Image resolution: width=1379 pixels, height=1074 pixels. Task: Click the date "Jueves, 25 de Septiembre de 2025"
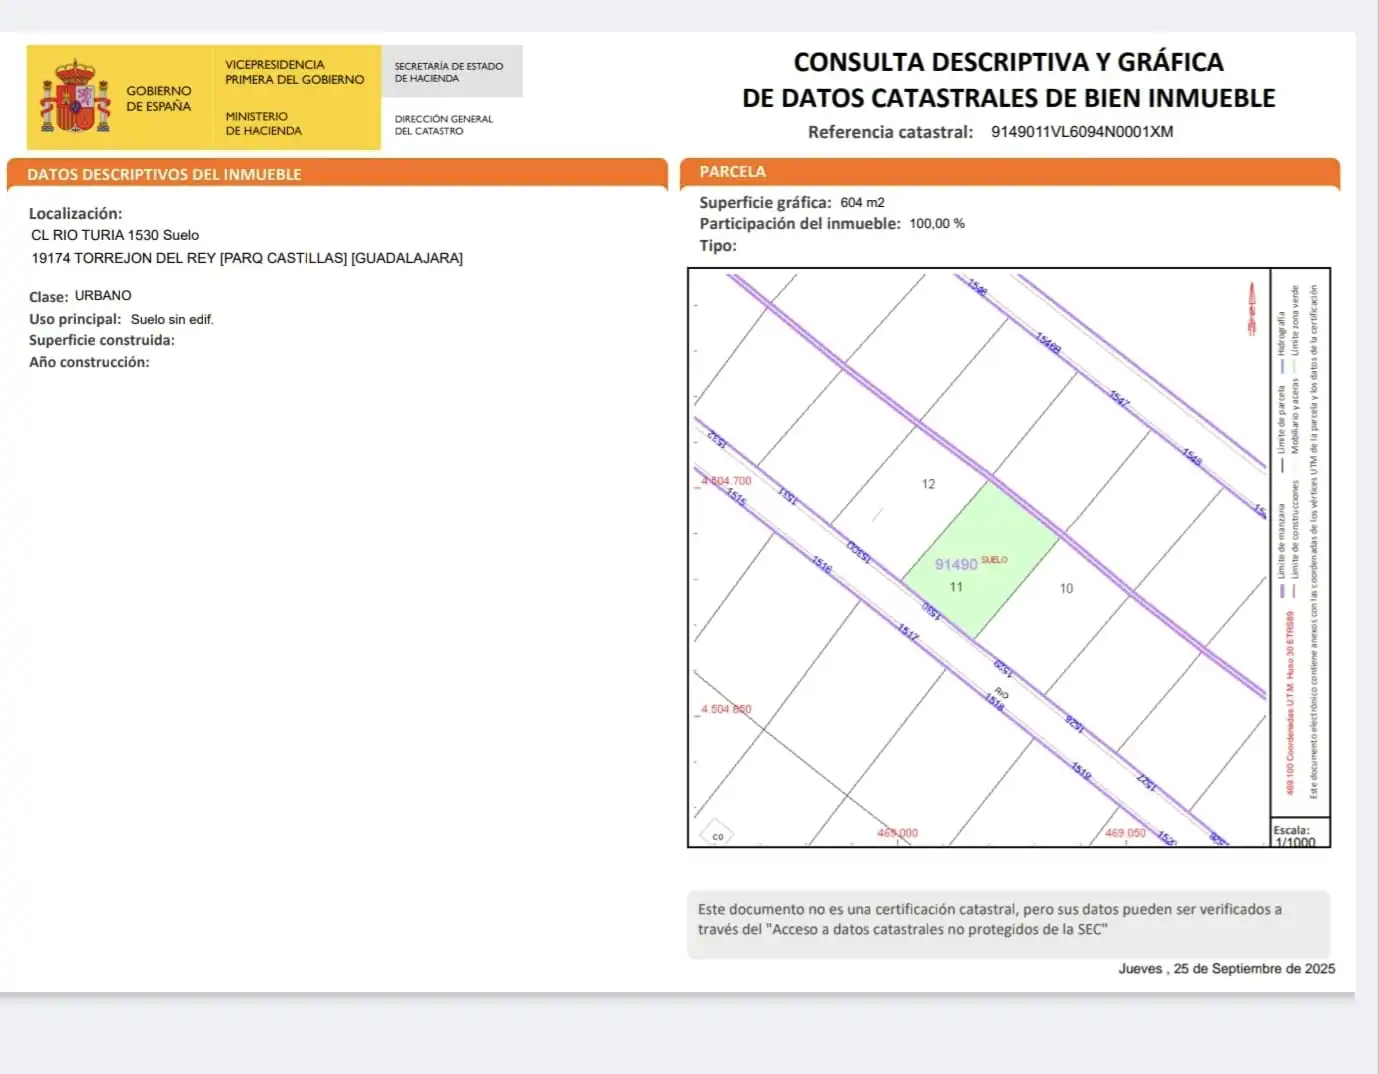point(1227,968)
